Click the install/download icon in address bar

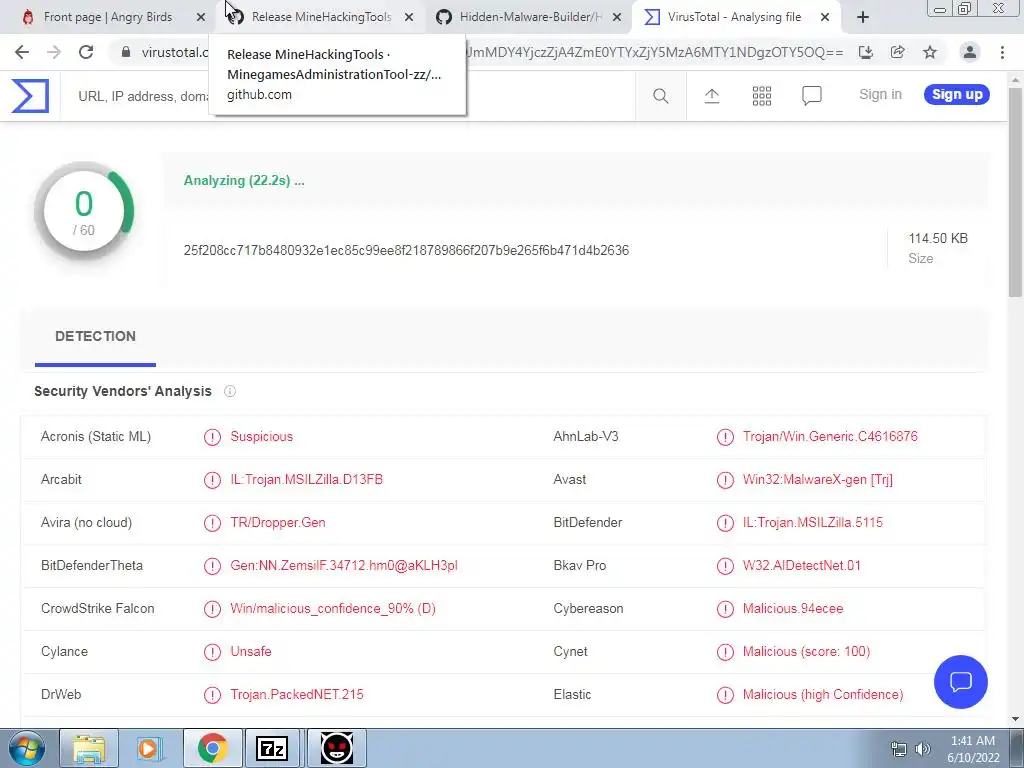click(x=865, y=52)
